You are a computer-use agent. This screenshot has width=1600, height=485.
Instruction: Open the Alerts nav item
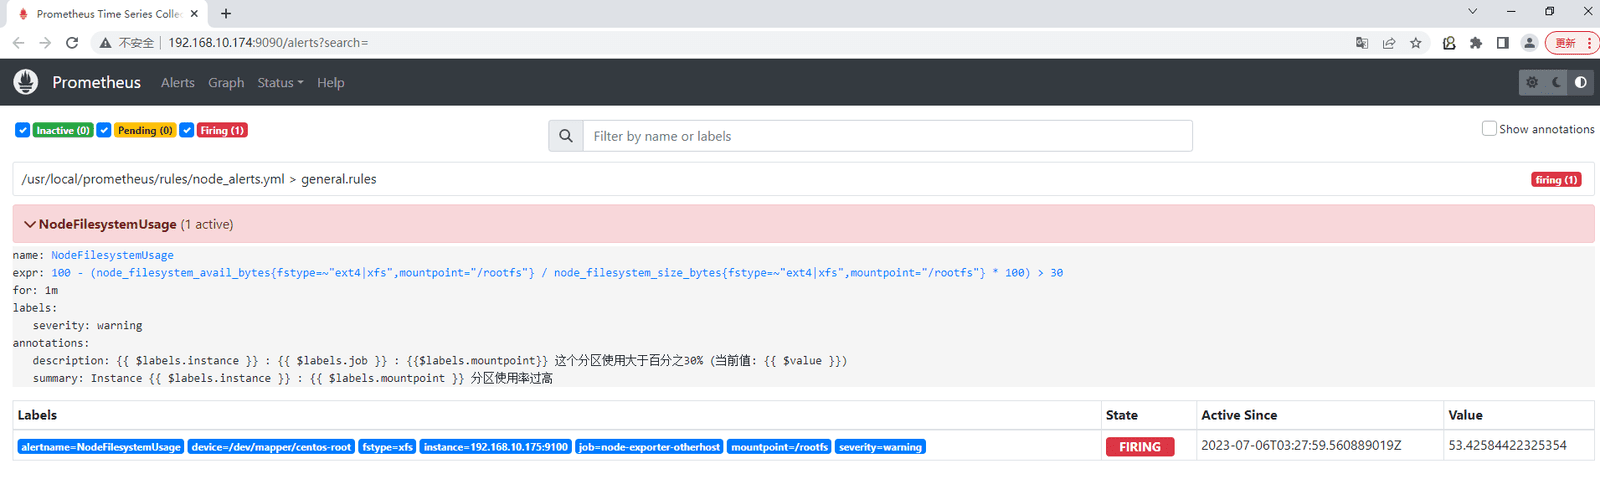(x=178, y=82)
